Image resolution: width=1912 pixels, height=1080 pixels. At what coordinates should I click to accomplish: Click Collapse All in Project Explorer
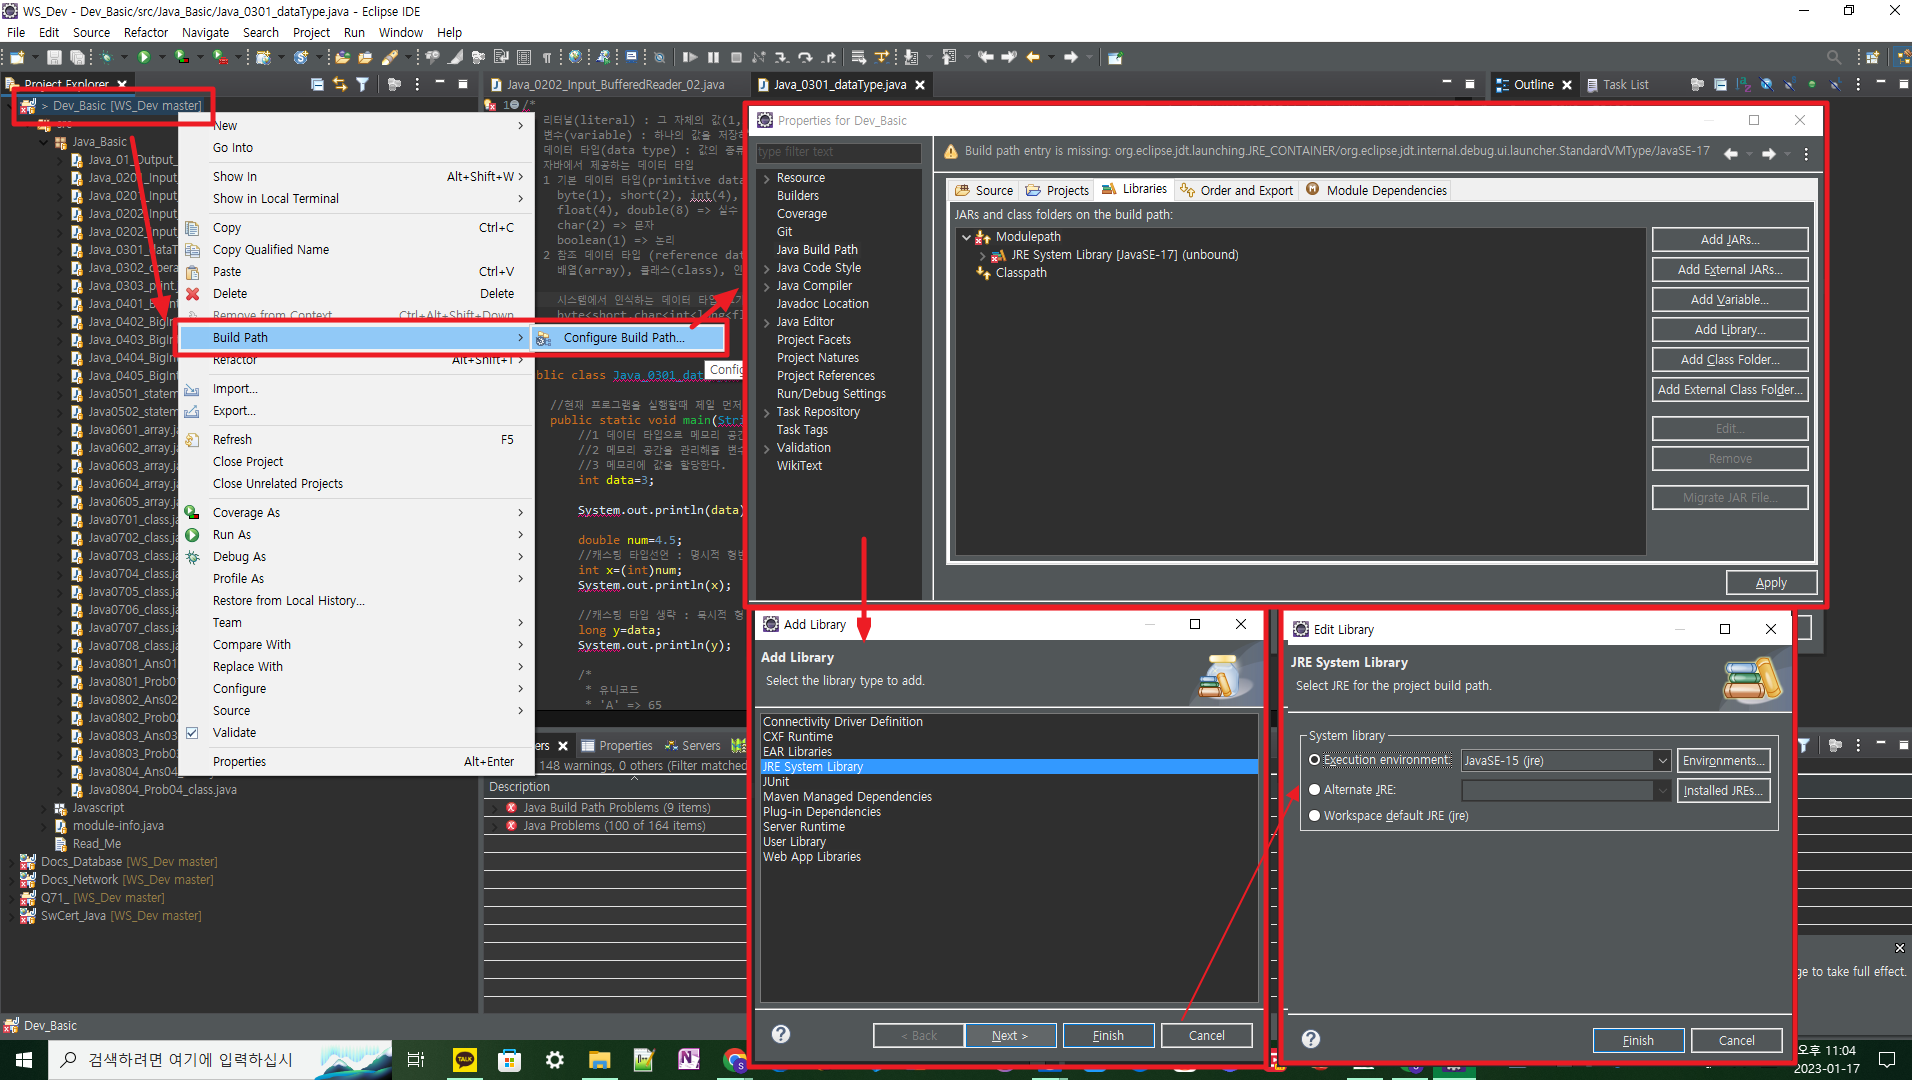click(317, 85)
